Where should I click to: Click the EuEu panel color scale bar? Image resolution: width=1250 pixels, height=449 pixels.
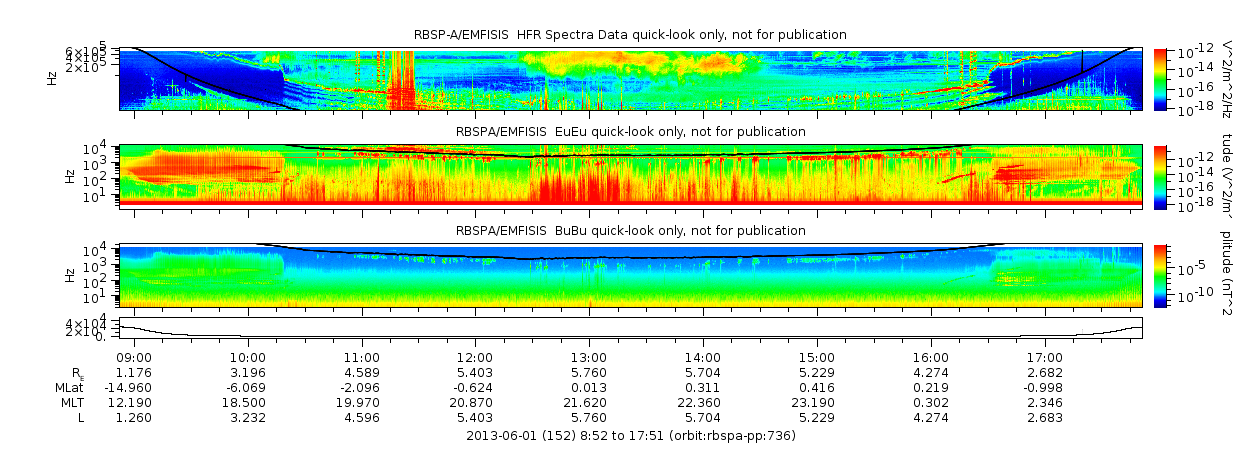tap(1160, 176)
